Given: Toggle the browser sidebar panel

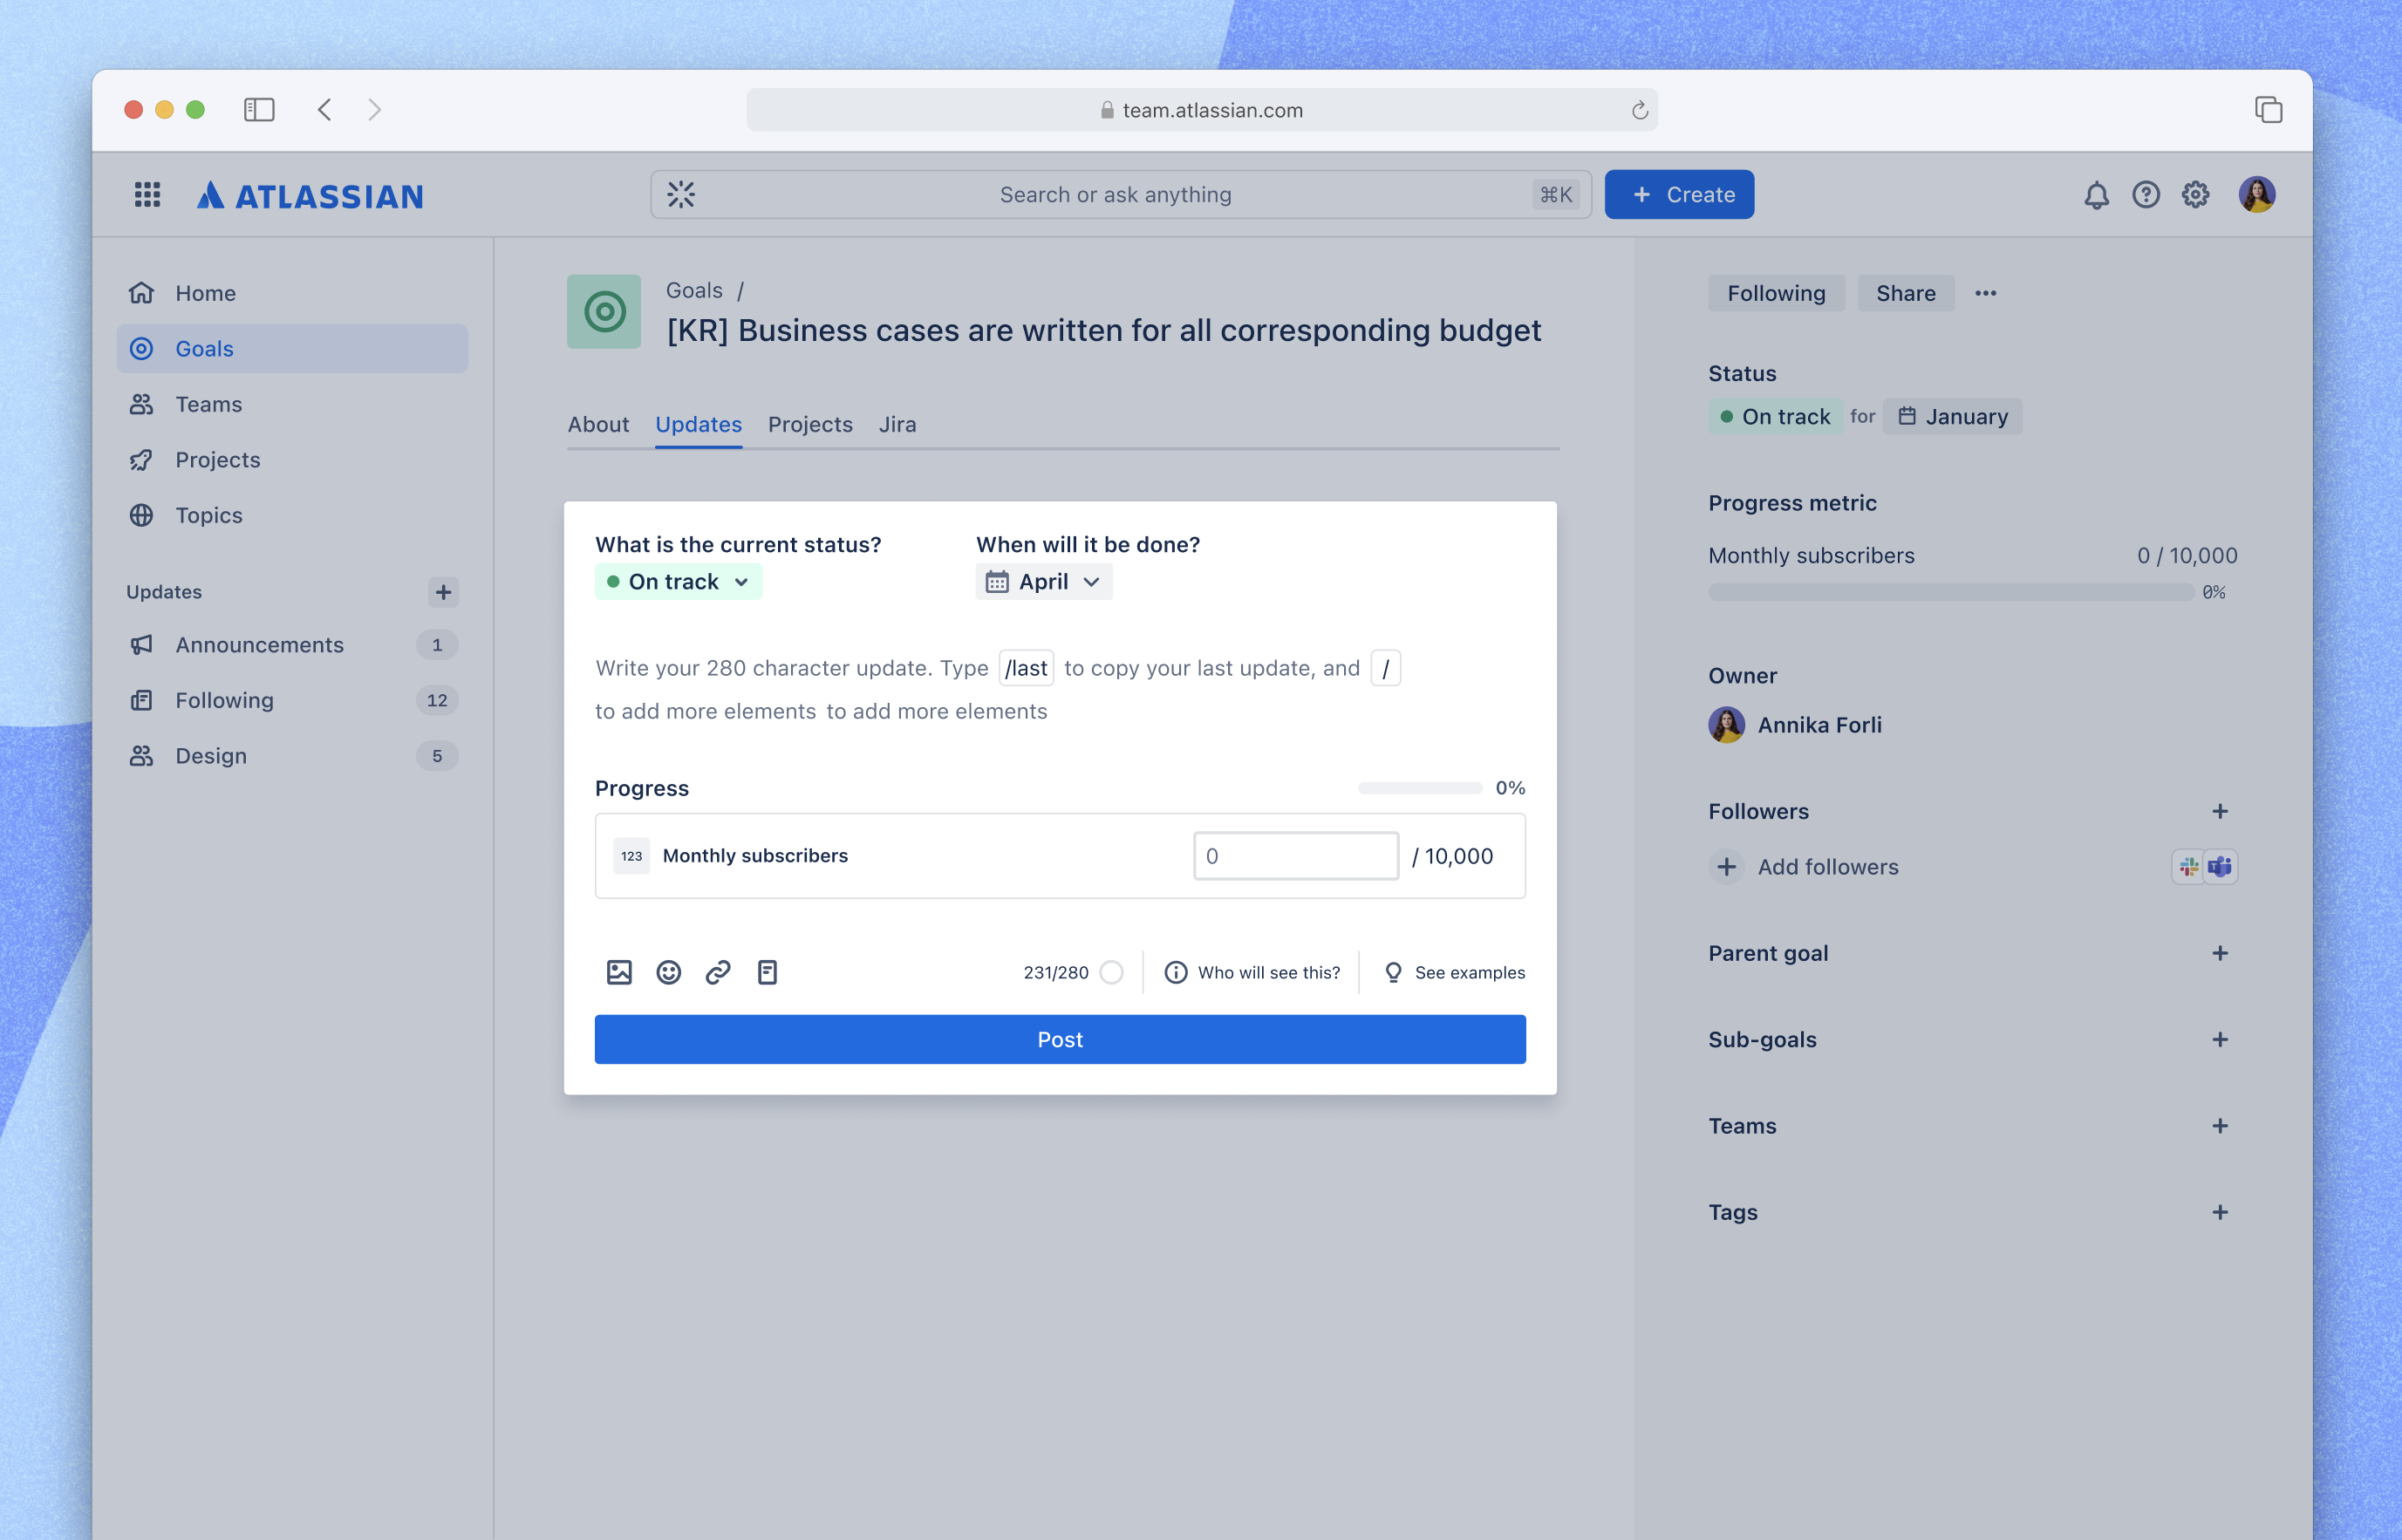Looking at the screenshot, I should [259, 110].
